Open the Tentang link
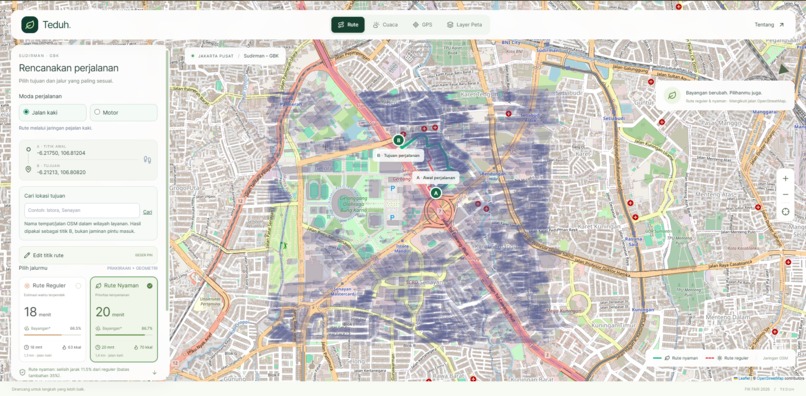This screenshot has height=396, width=806. (770, 25)
